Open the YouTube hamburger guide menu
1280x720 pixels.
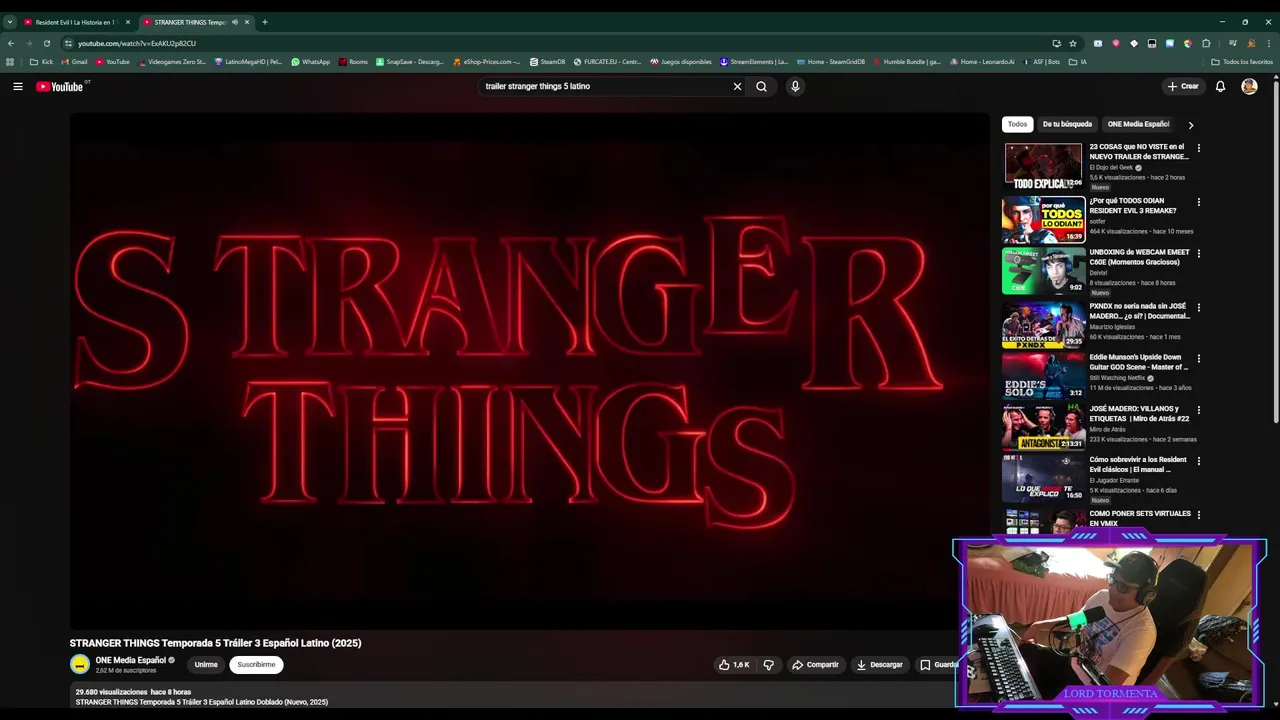(x=17, y=86)
